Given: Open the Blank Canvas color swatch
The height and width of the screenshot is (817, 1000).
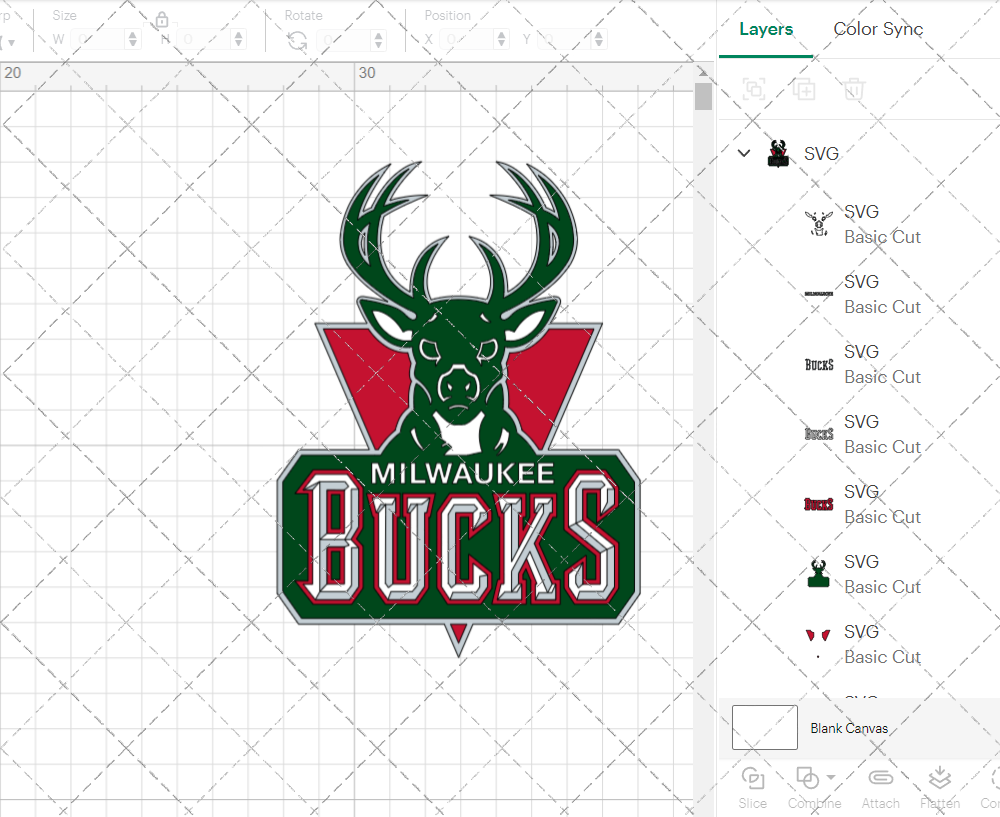Looking at the screenshot, I should (765, 727).
